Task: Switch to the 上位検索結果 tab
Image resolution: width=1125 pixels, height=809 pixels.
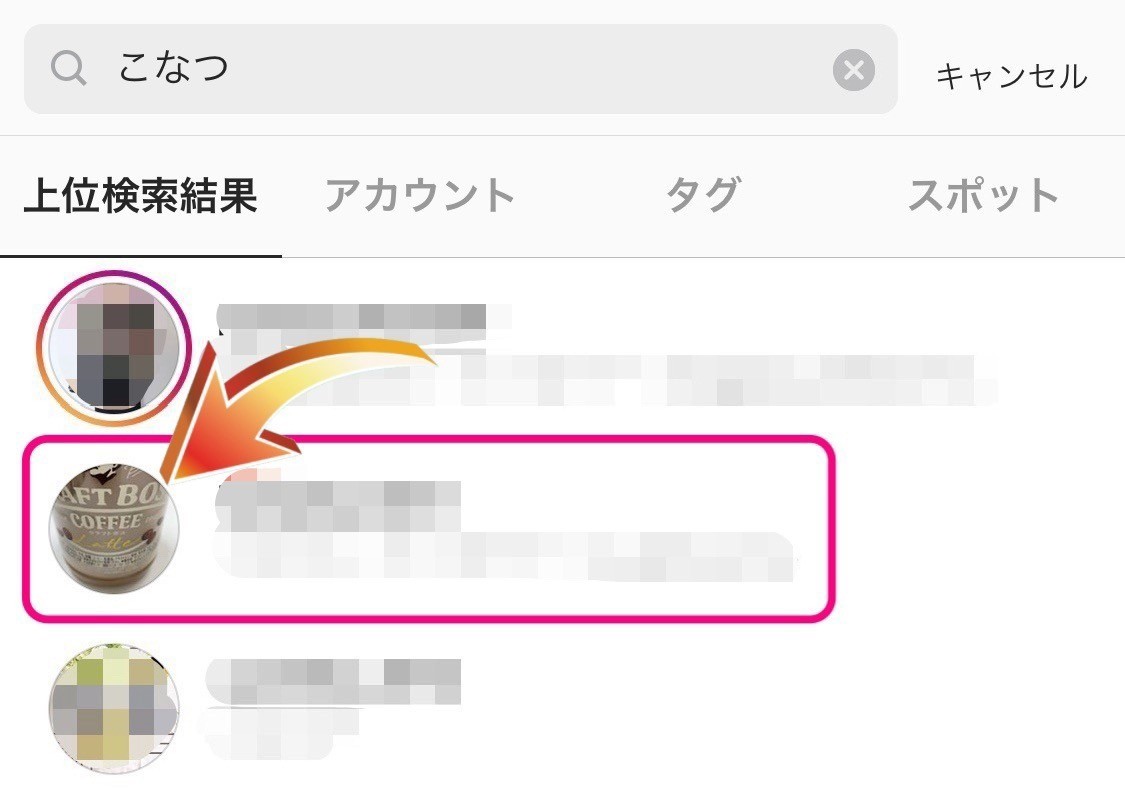Action: (x=141, y=196)
